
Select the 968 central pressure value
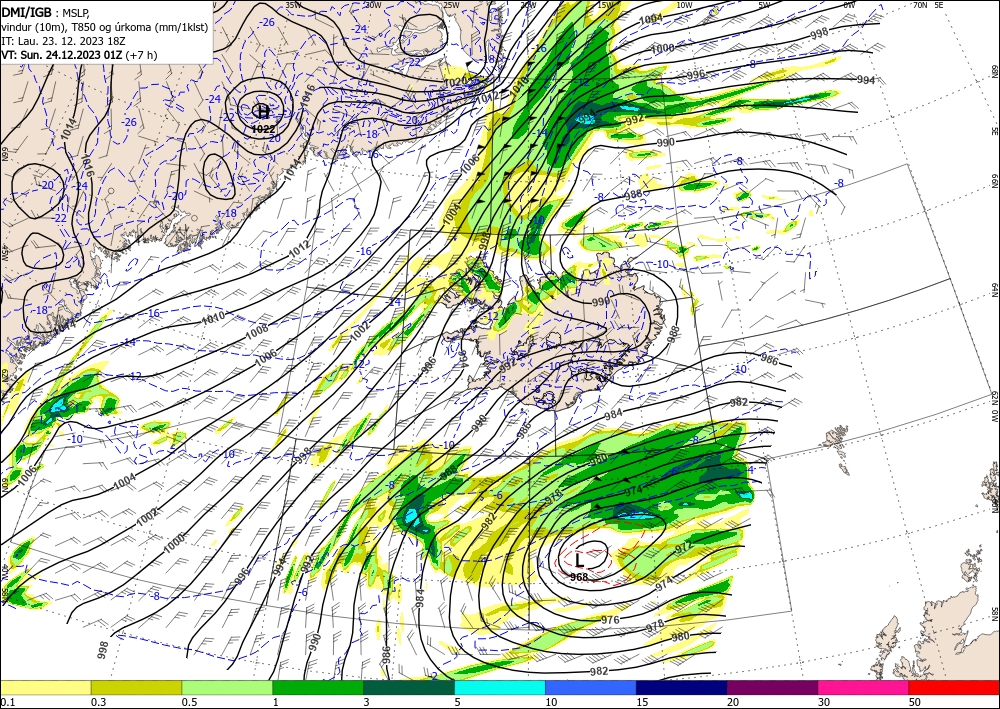coord(579,577)
